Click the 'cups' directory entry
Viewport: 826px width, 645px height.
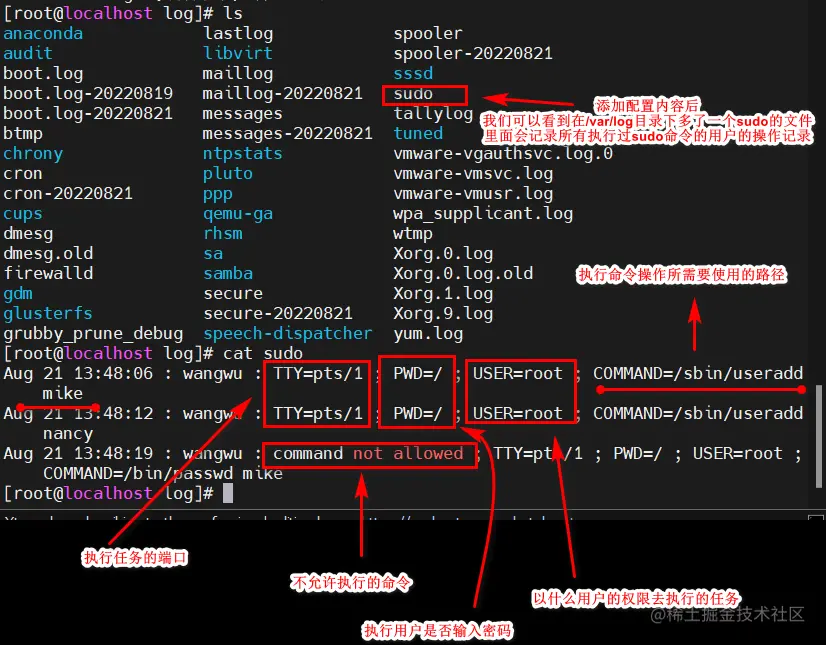pos(23,213)
